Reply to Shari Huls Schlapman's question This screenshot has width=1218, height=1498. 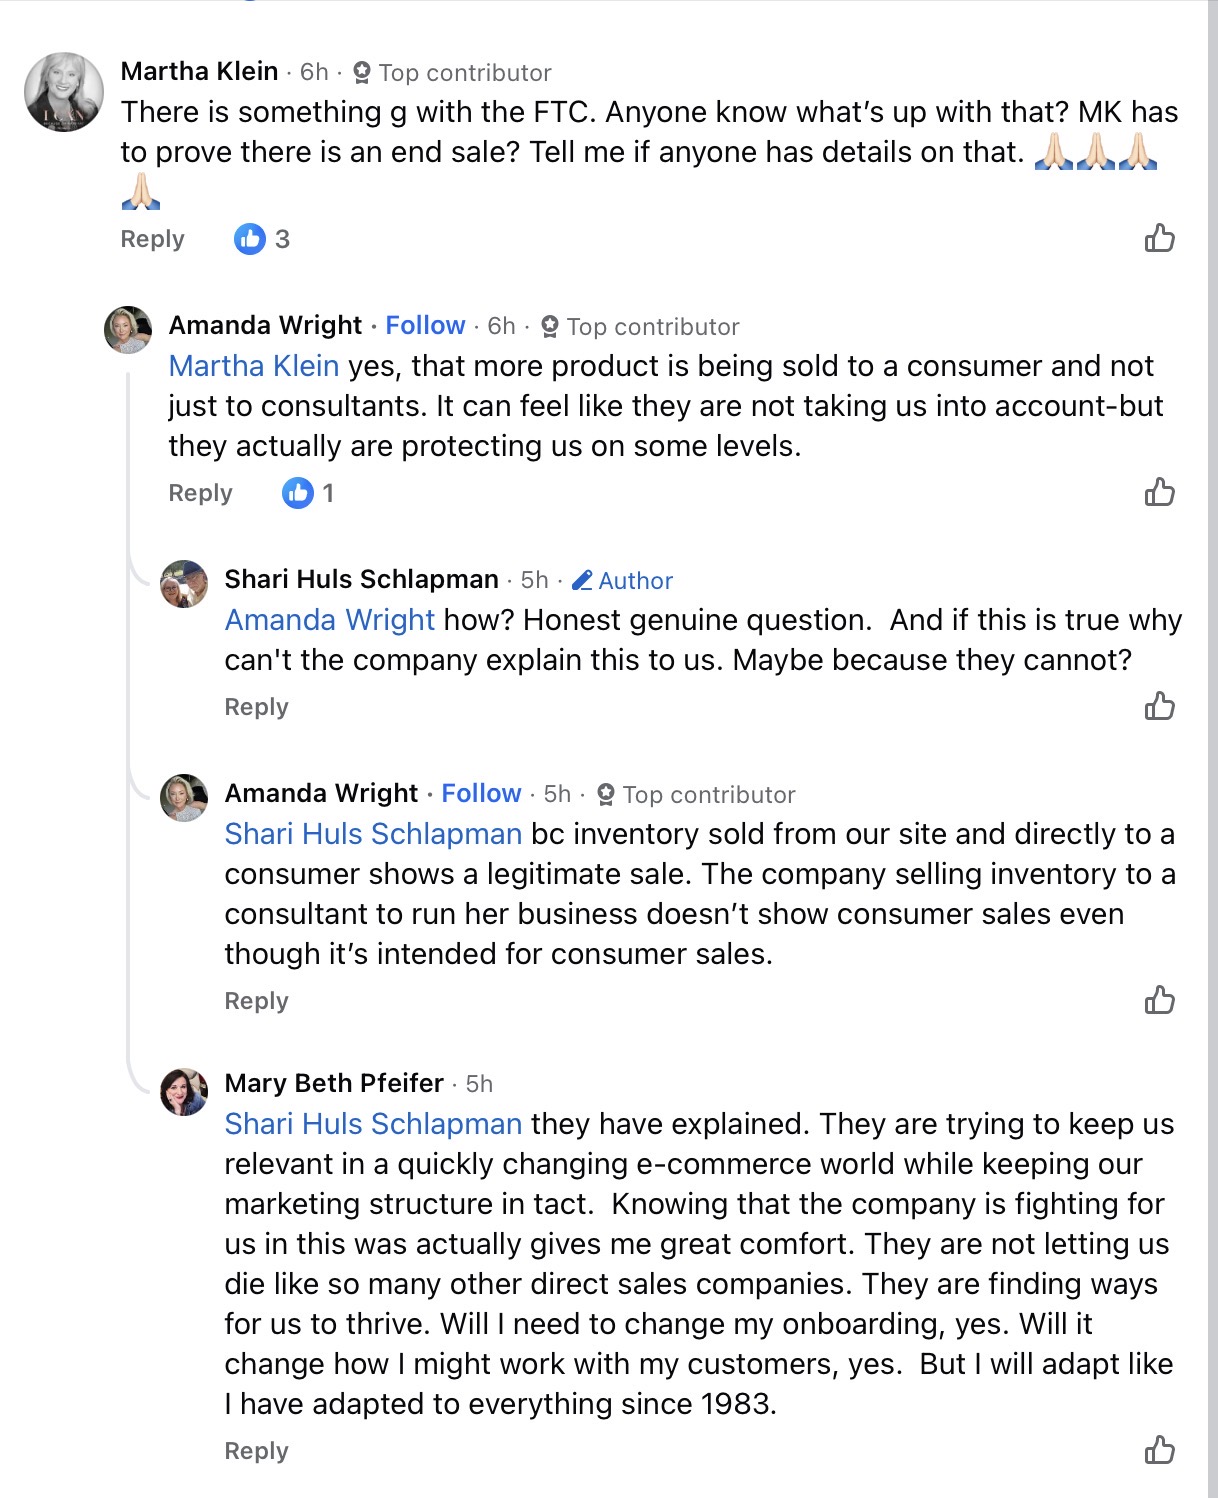pyautogui.click(x=256, y=707)
